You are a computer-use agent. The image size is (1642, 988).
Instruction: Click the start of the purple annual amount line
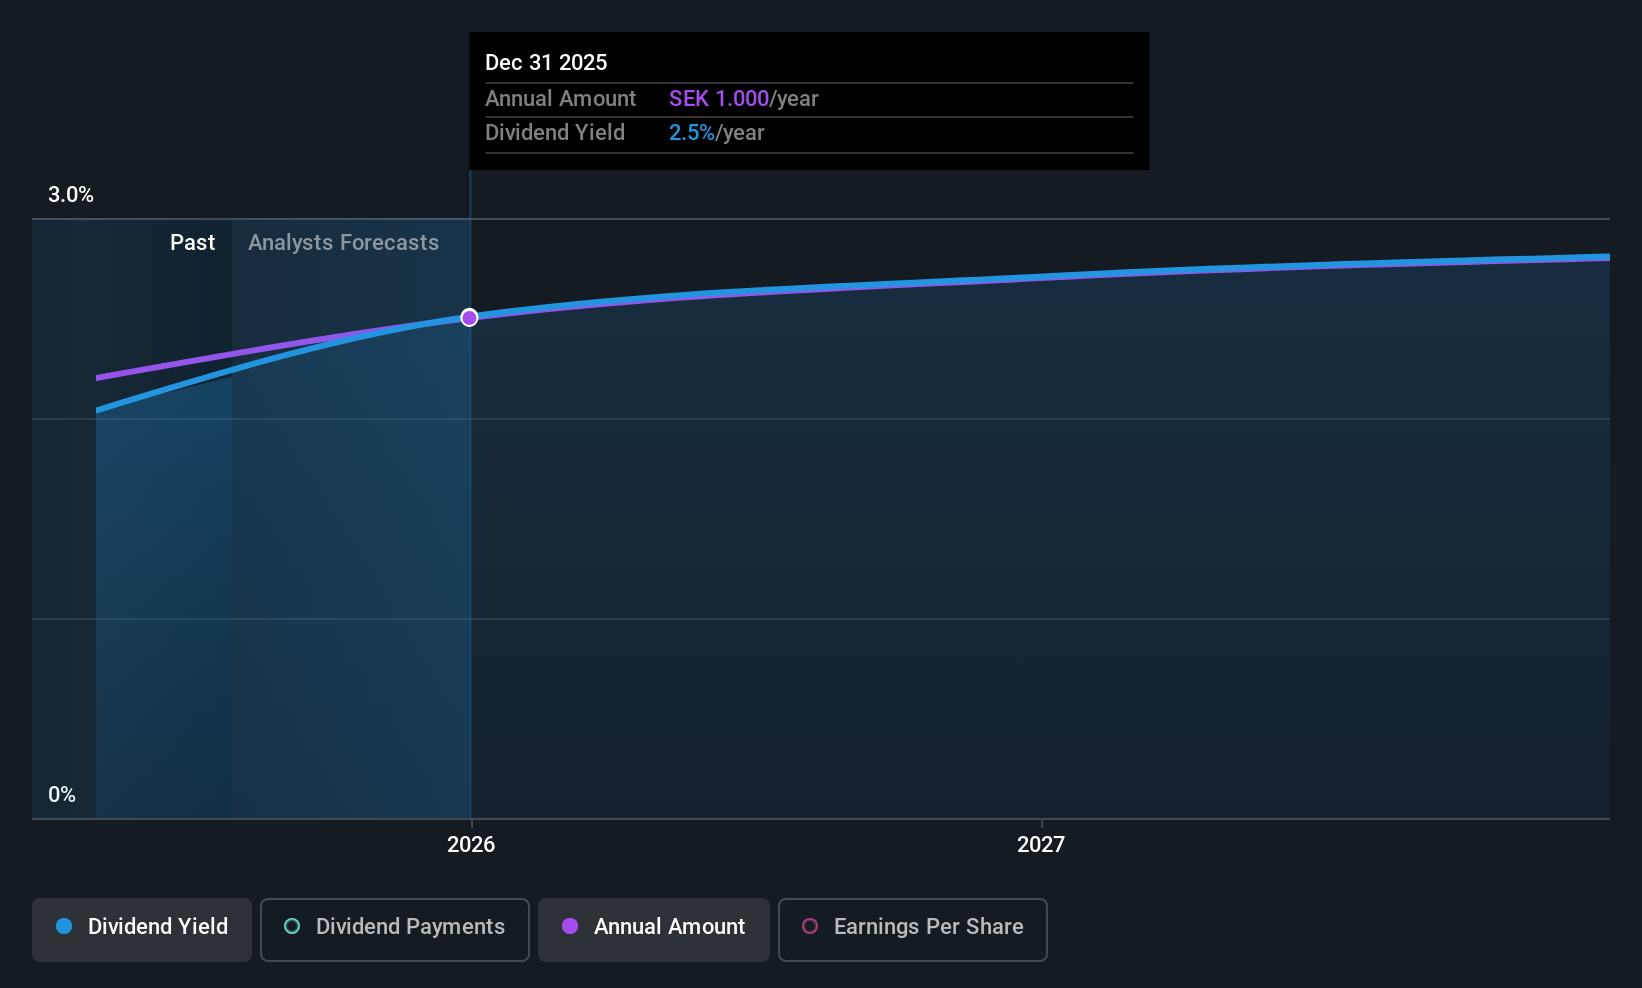[x=98, y=378]
